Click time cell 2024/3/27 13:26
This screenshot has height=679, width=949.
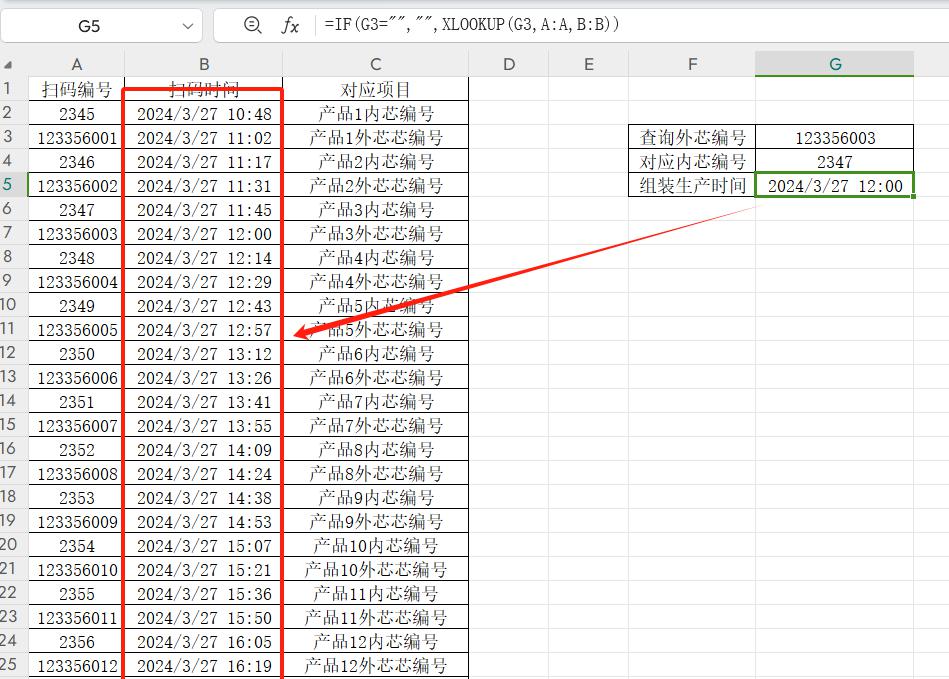(x=203, y=378)
